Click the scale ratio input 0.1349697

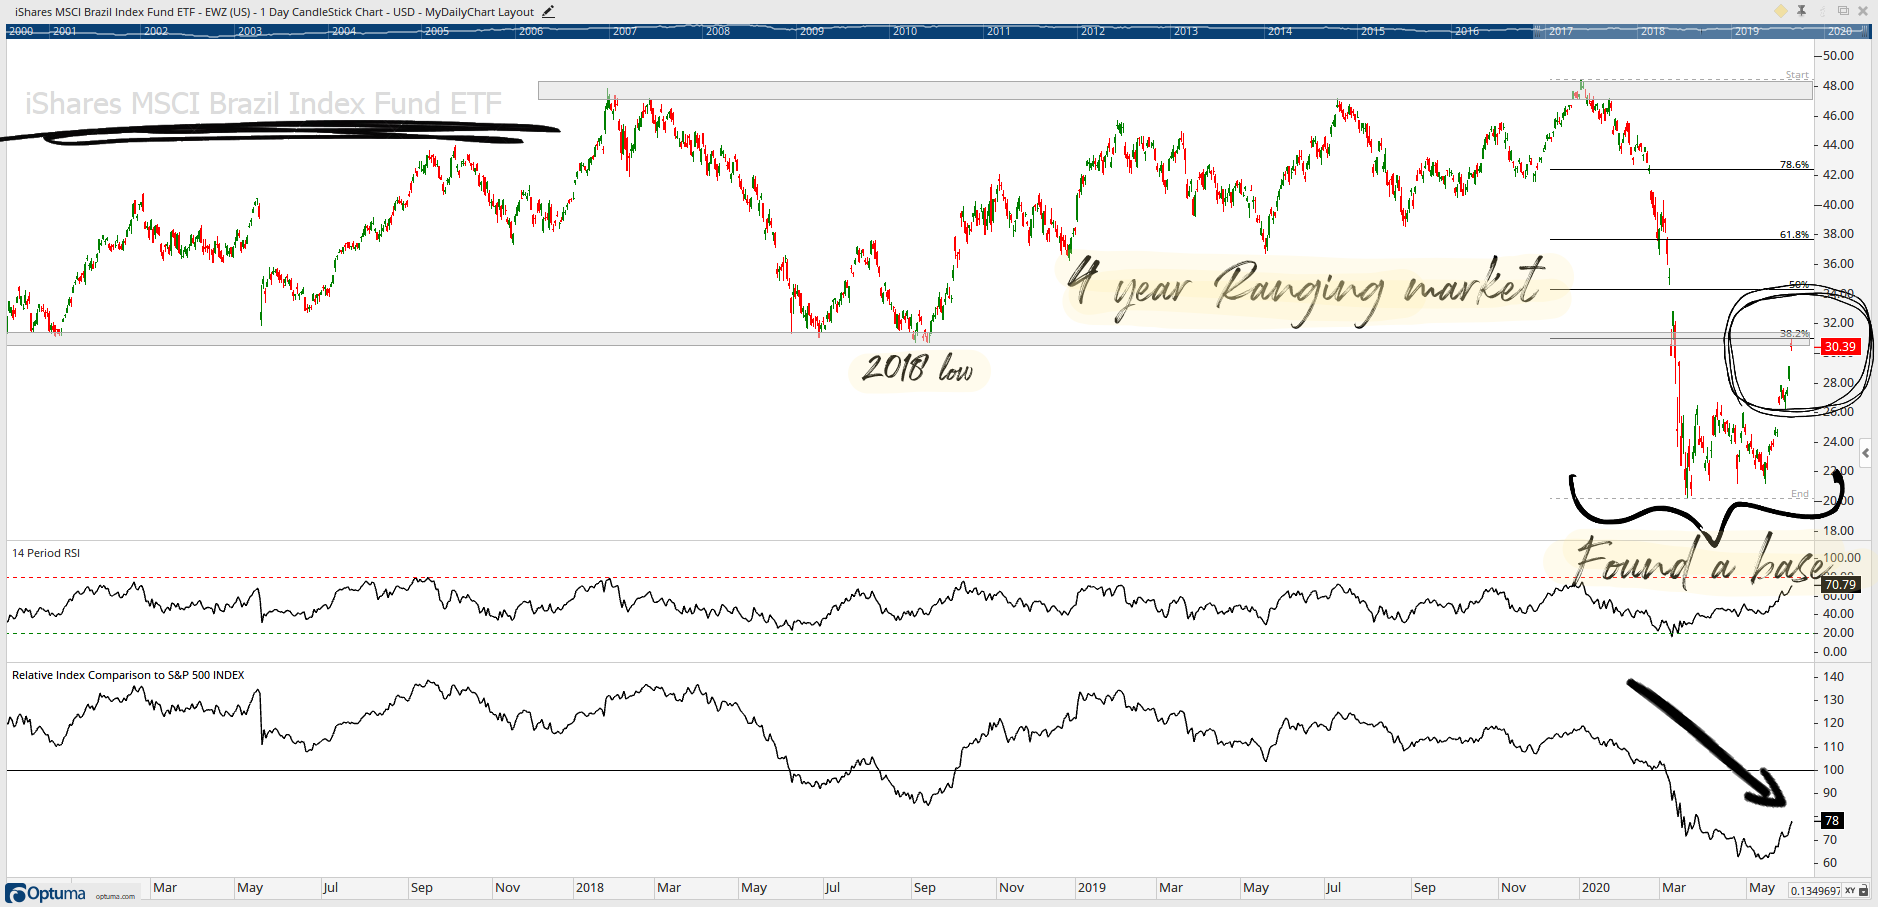[x=1815, y=890]
